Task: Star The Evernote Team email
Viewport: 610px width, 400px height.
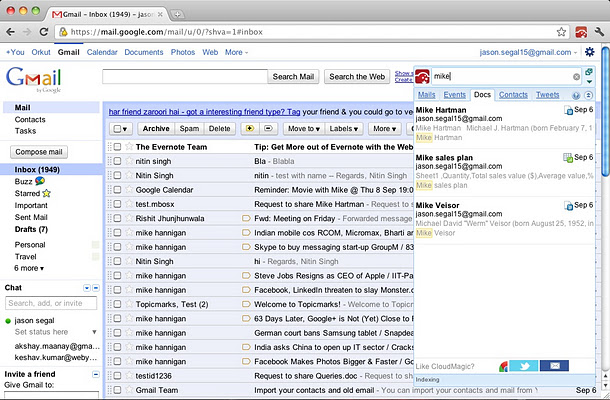Action: point(129,147)
